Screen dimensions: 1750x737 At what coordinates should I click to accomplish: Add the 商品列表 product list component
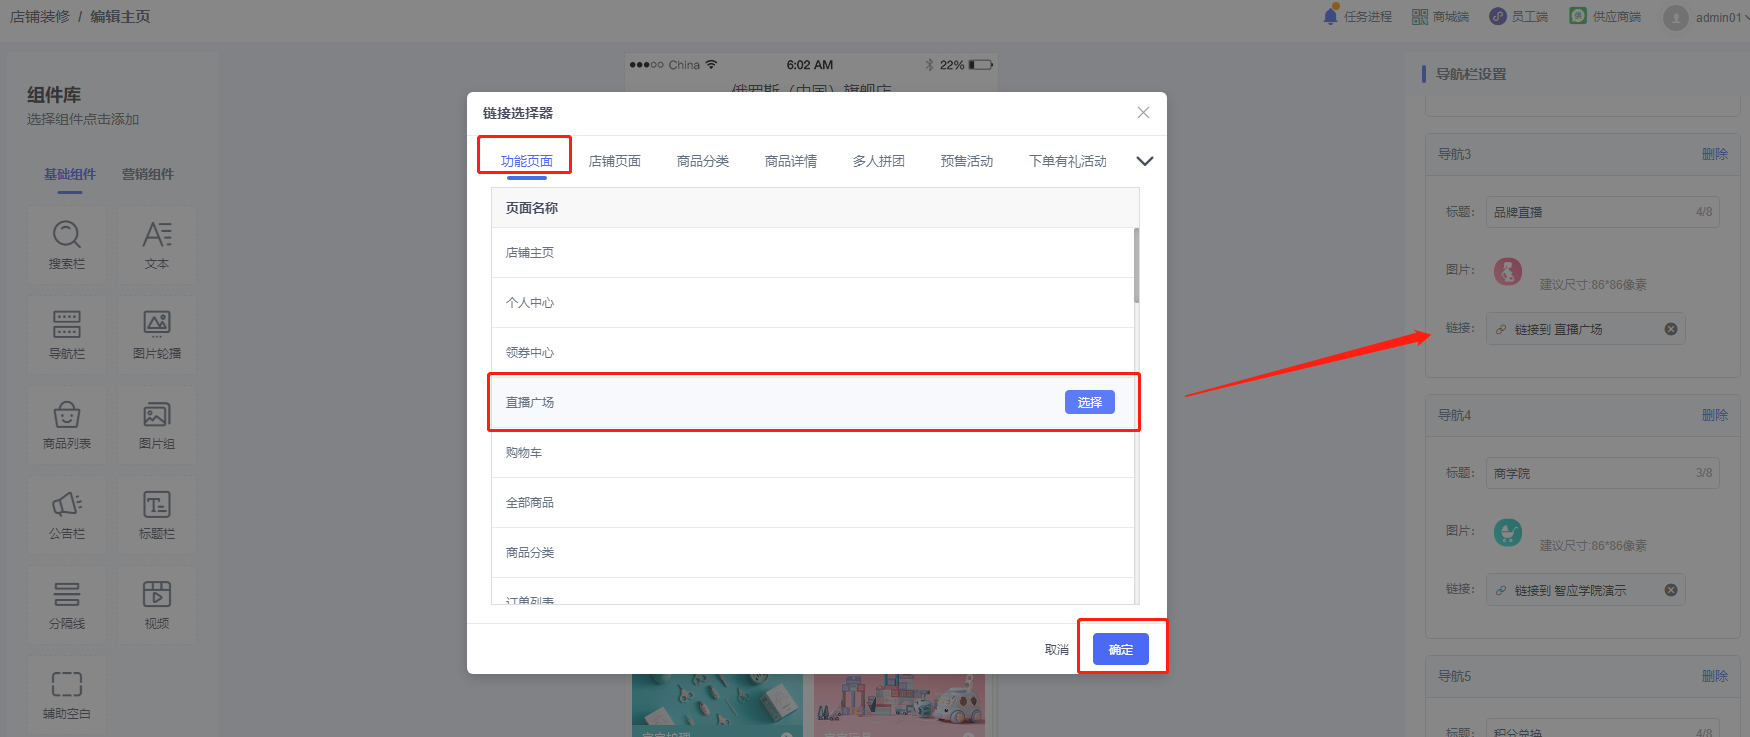[x=67, y=425]
